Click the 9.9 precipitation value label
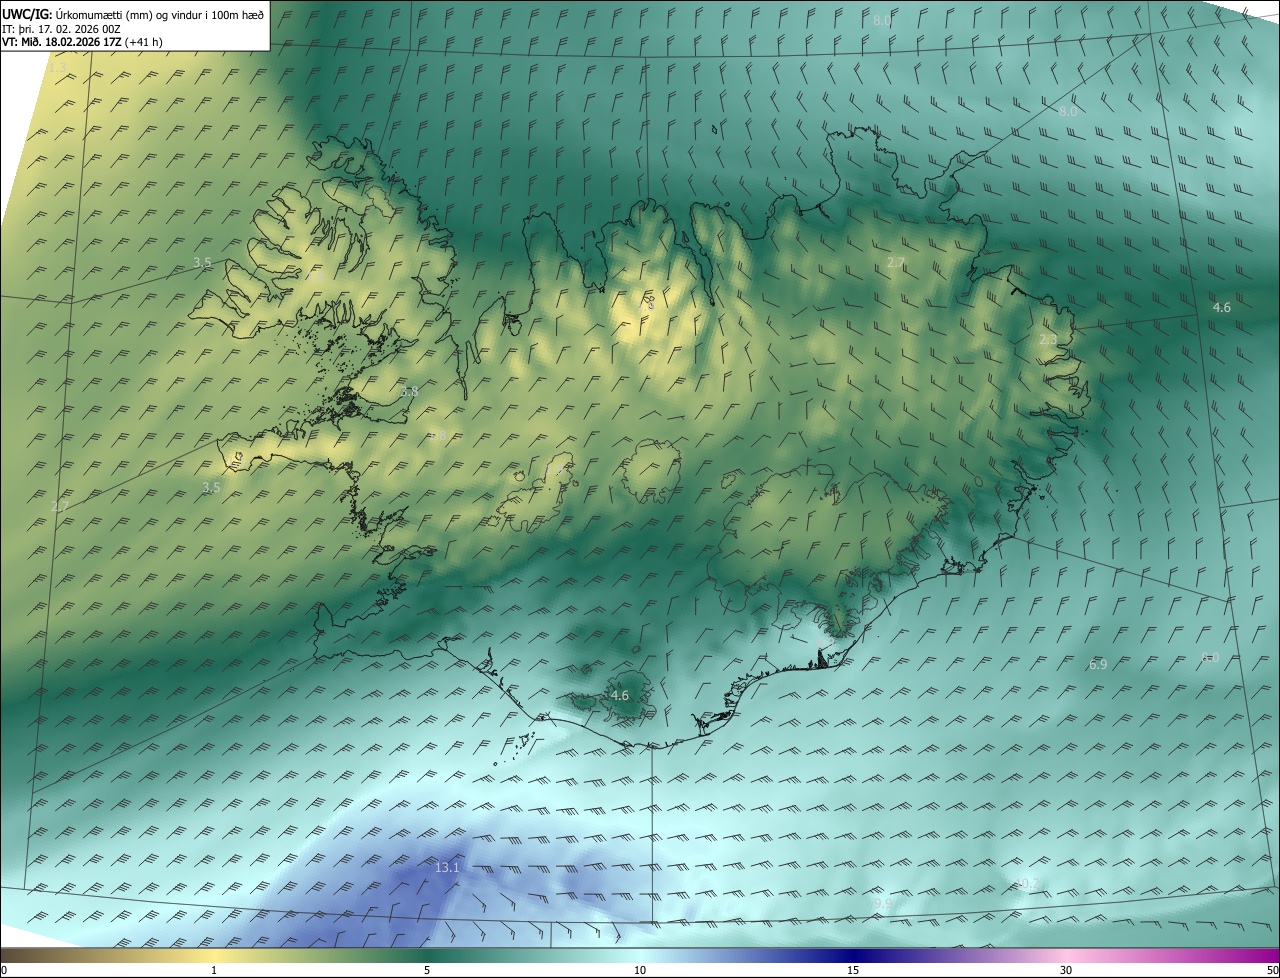Viewport: 1280px width, 978px height. click(882, 904)
